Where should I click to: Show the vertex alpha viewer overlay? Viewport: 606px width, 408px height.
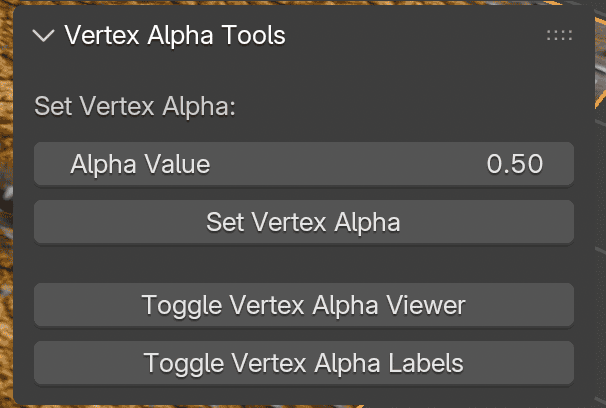click(x=304, y=304)
